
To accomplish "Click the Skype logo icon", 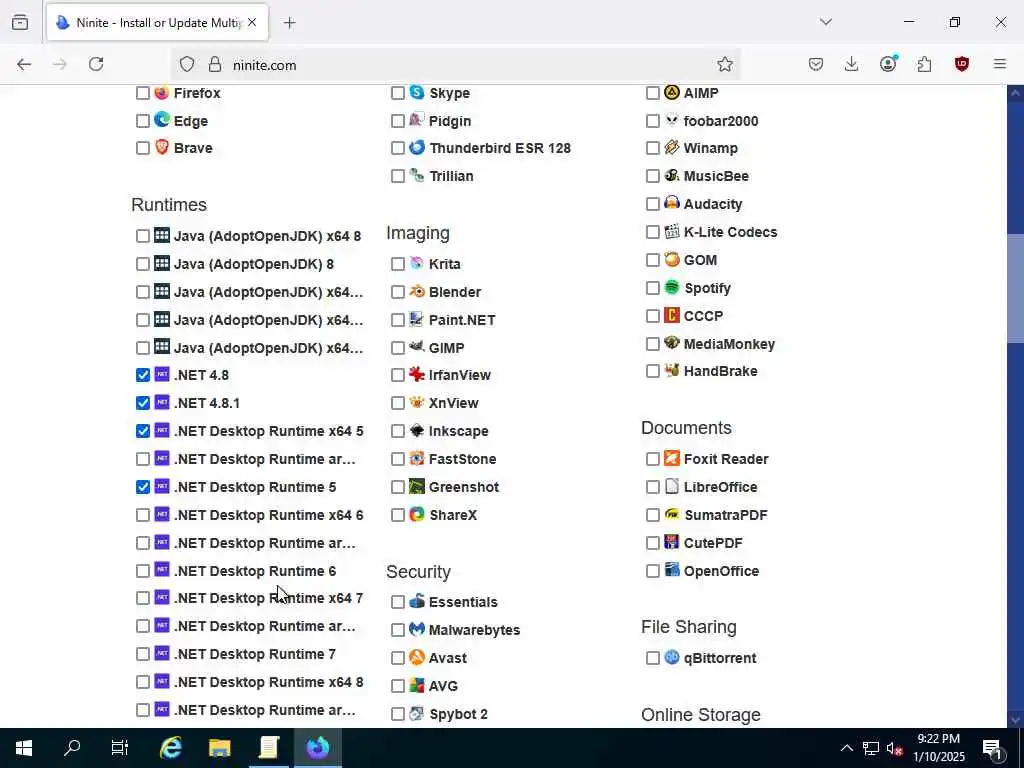I will 417,93.
